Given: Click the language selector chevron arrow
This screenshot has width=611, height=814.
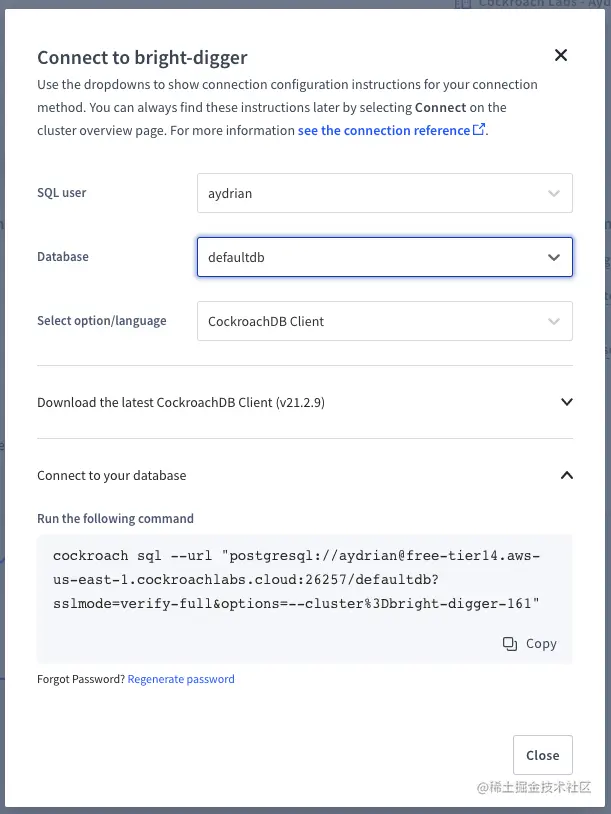Looking at the screenshot, I should click(x=553, y=321).
